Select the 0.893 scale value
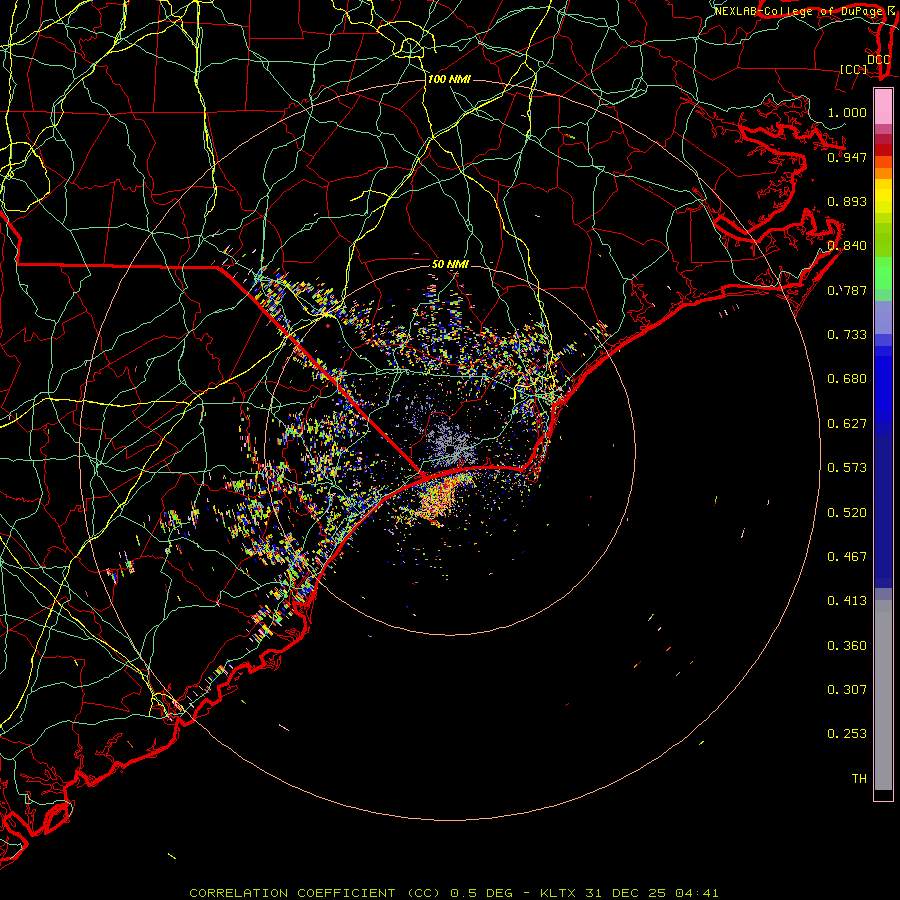 [847, 201]
